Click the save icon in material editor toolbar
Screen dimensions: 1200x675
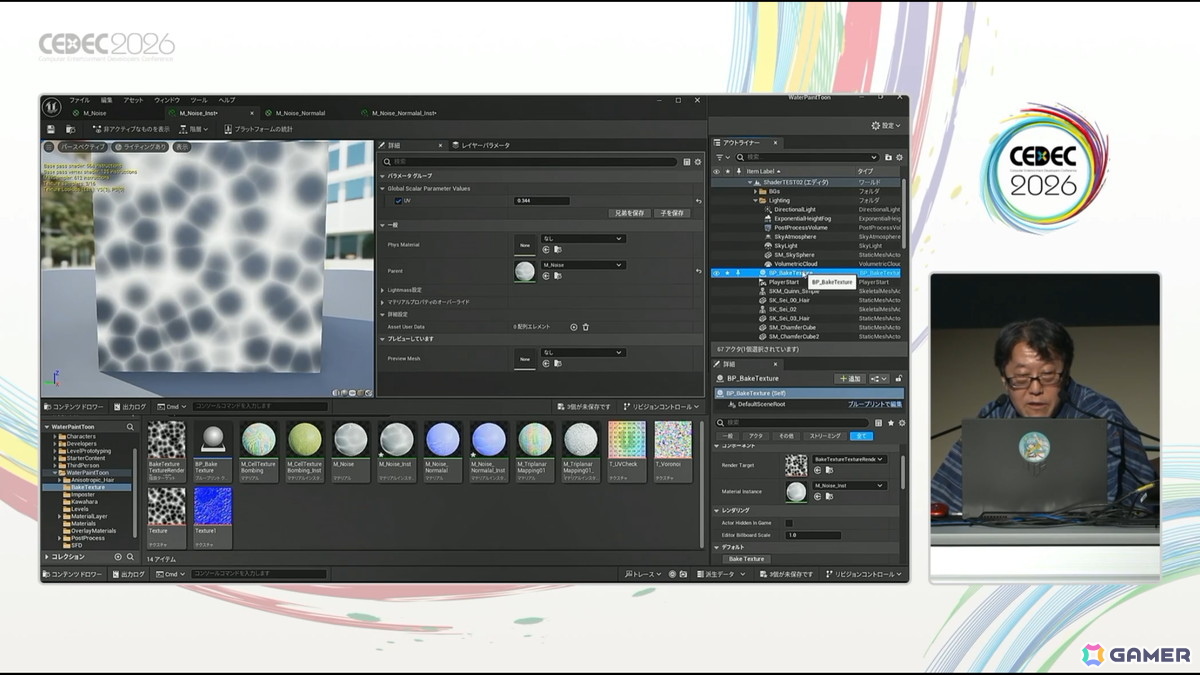click(51, 129)
